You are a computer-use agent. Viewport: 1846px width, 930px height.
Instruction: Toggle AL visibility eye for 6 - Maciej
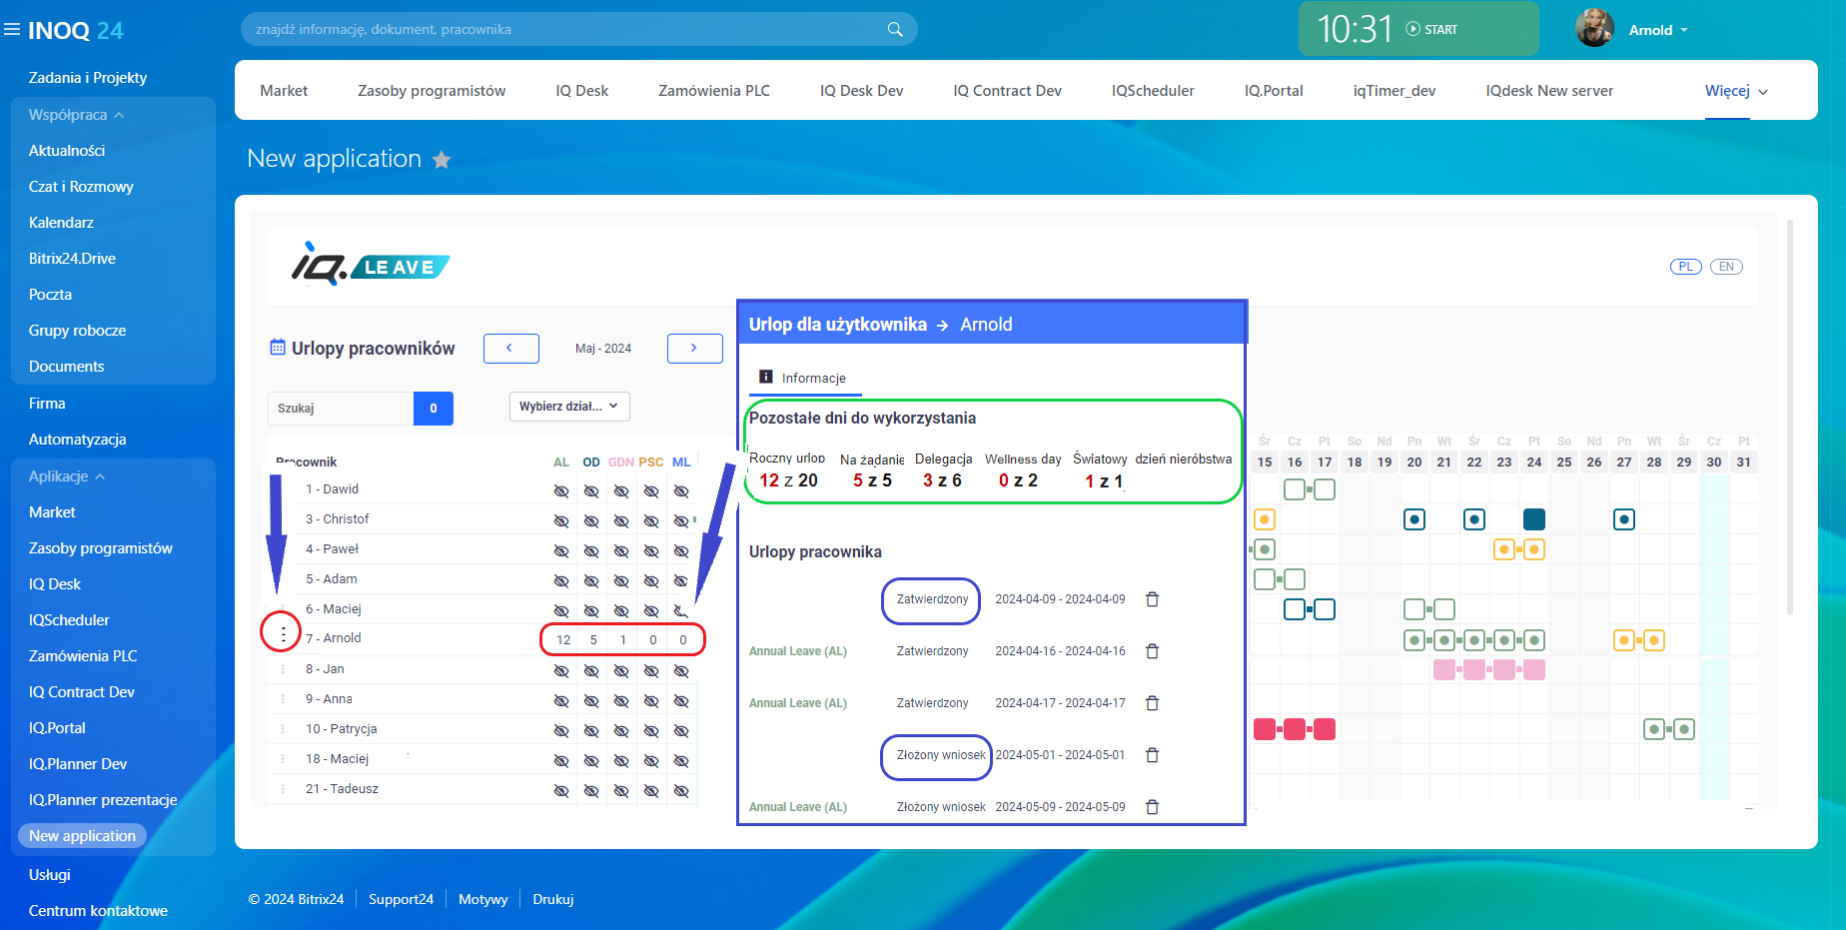[561, 611]
